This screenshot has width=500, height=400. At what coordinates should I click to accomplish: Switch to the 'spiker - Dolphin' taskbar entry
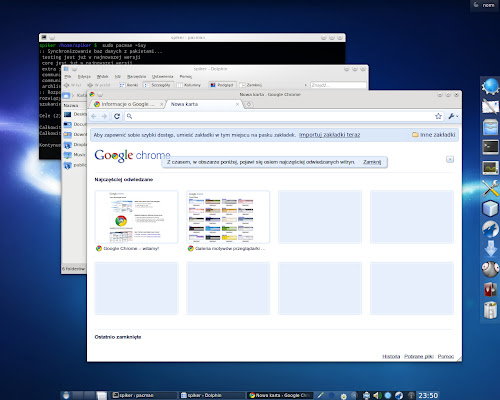pyautogui.click(x=212, y=395)
